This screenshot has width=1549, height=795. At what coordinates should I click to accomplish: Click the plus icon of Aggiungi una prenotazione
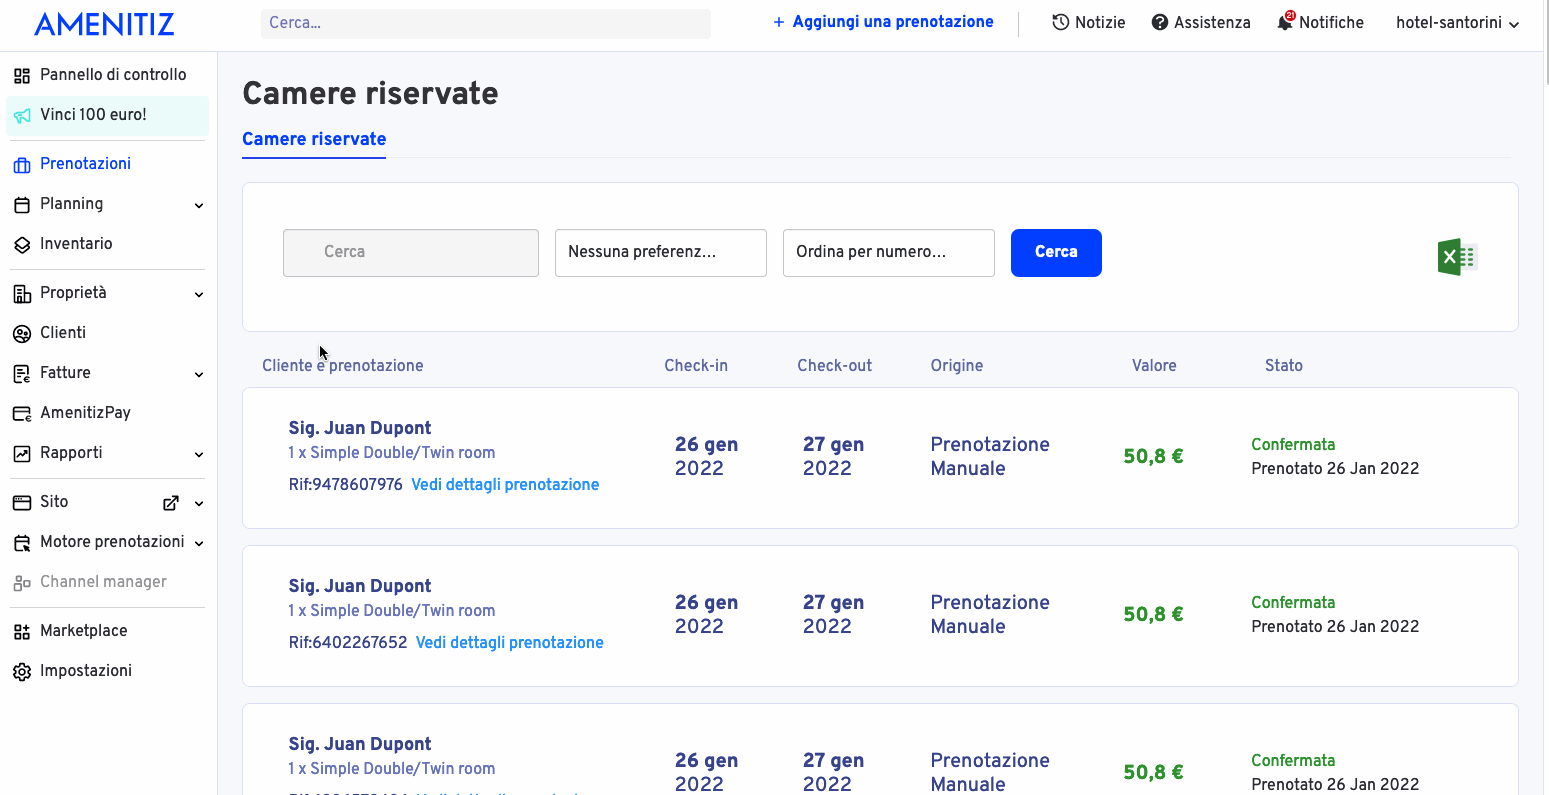pyautogui.click(x=779, y=22)
